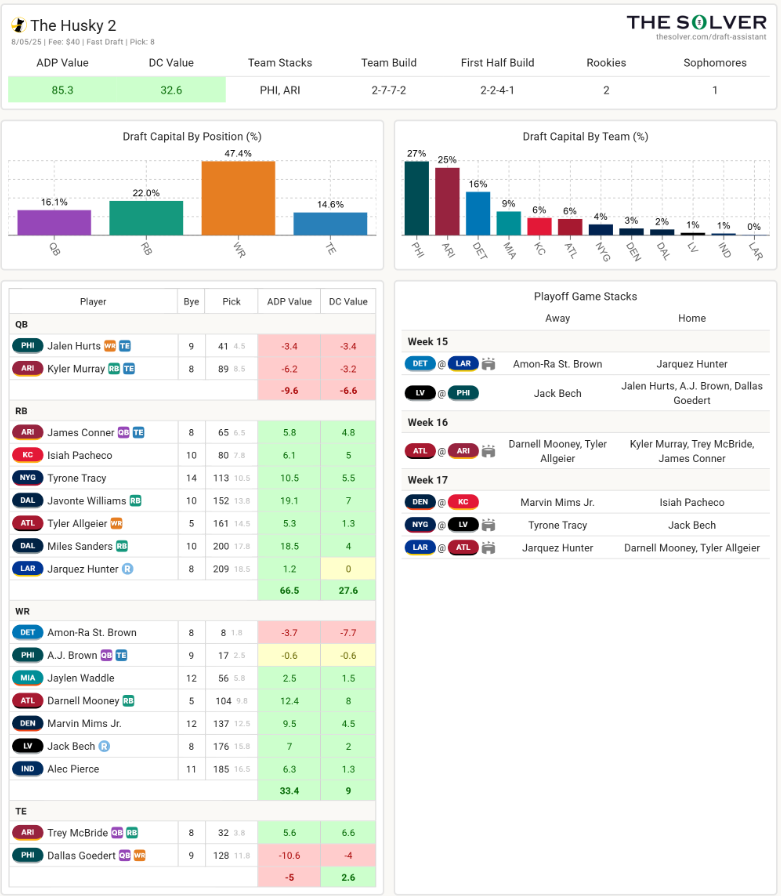The width and height of the screenshot is (781, 896).
Task: Click the purple QB bar in the position chart
Action: point(54,222)
